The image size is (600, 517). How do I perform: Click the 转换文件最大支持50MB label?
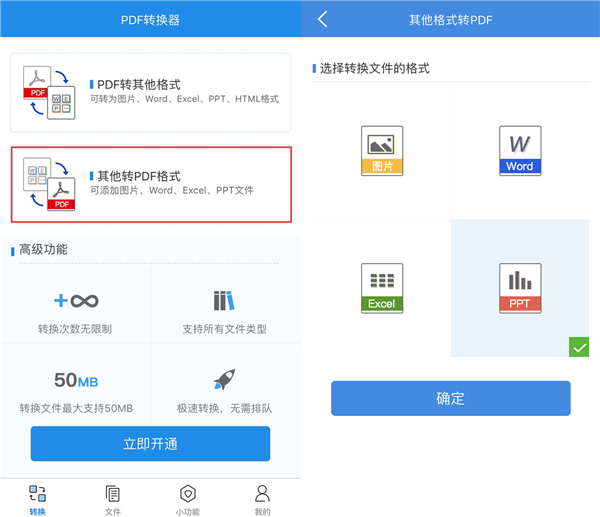click(76, 408)
